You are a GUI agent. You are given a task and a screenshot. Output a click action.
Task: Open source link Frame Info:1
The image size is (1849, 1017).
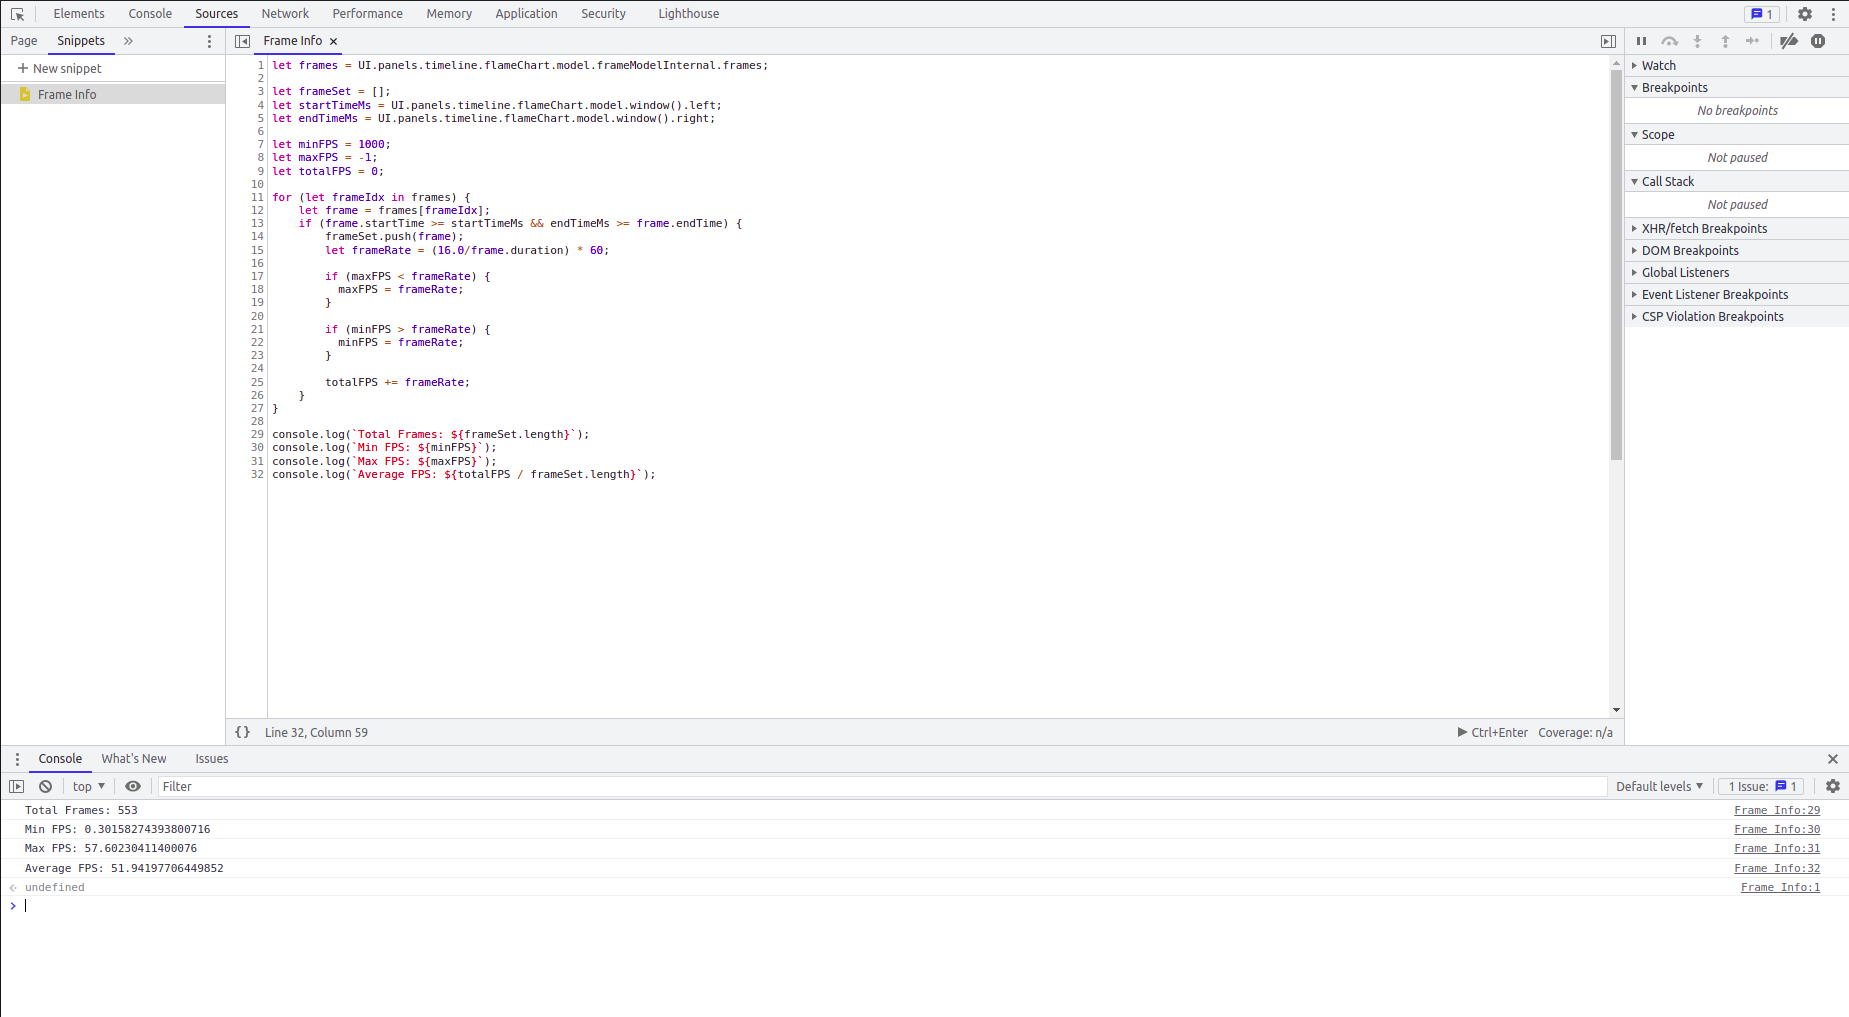tap(1780, 887)
